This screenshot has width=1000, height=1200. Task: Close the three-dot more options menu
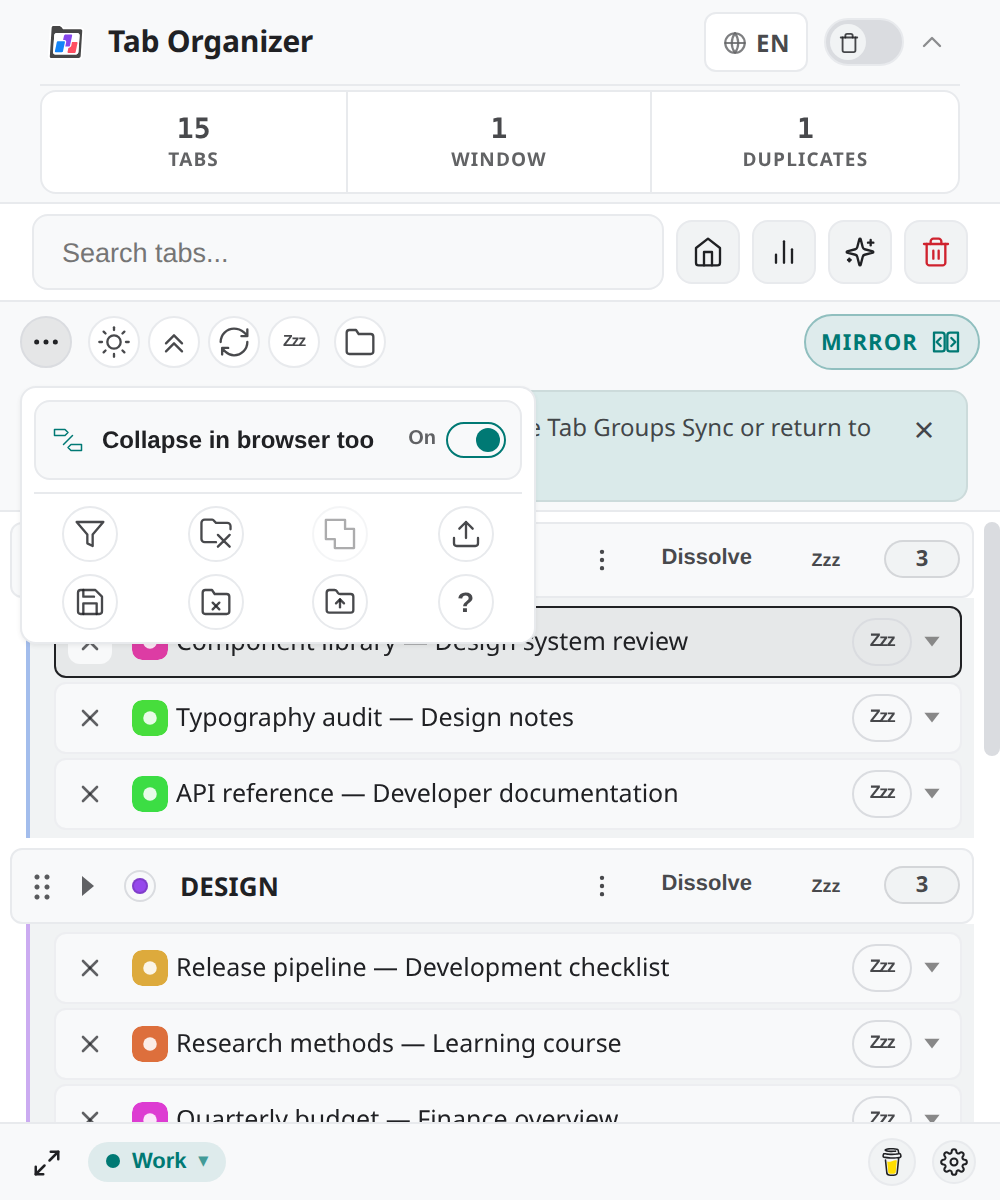(46, 342)
